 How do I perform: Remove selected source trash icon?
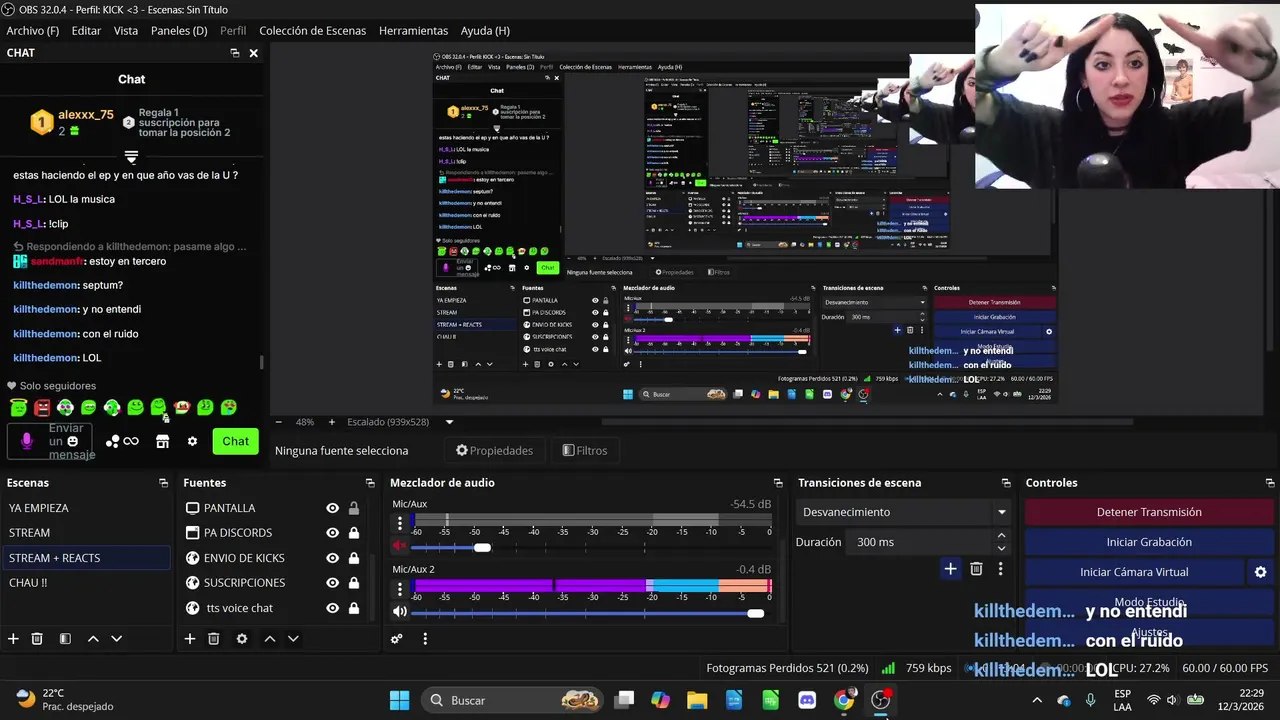coord(213,639)
